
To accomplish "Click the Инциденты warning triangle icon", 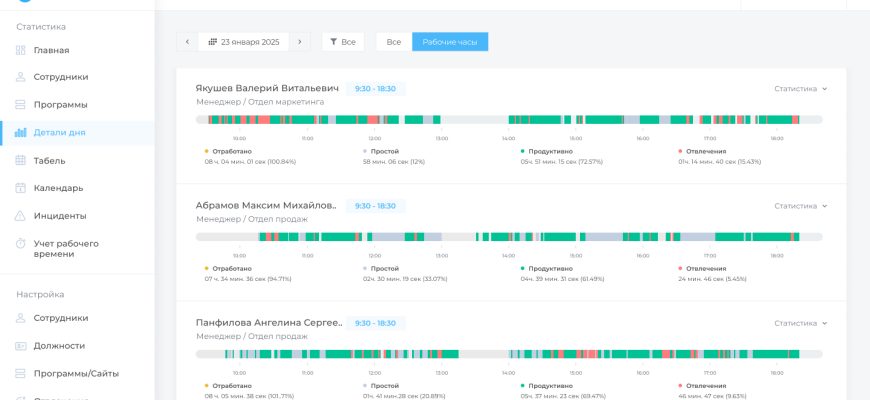I will 21,216.
